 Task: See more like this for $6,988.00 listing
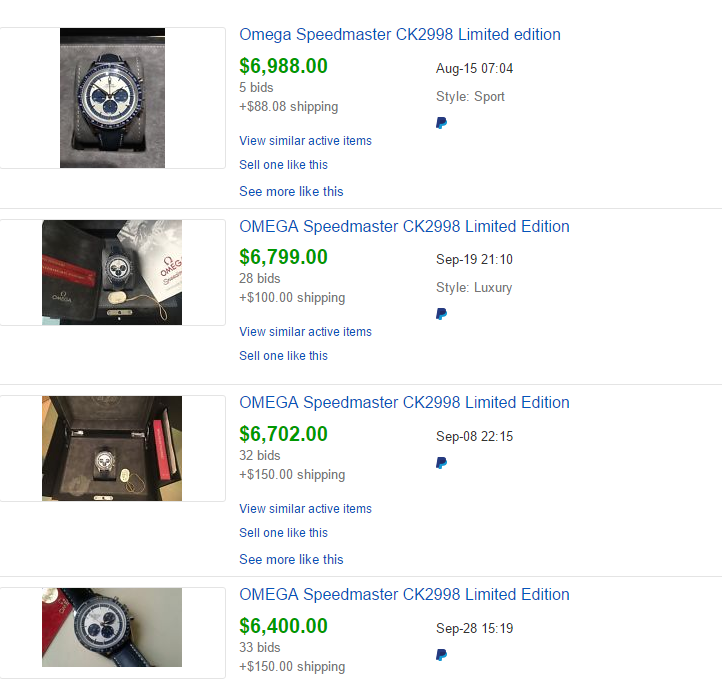point(291,191)
